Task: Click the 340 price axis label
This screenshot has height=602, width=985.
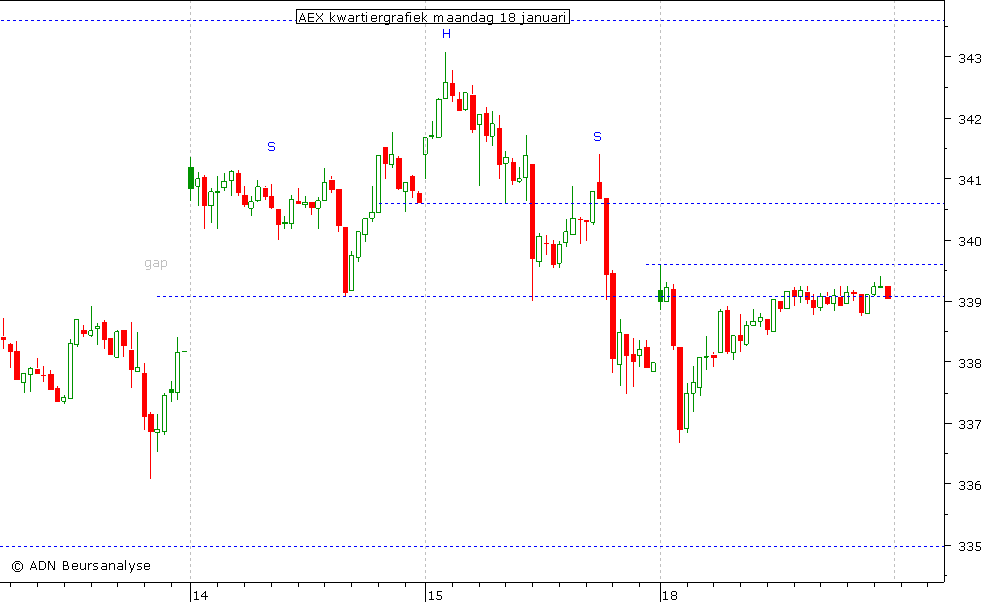Action: coord(969,241)
